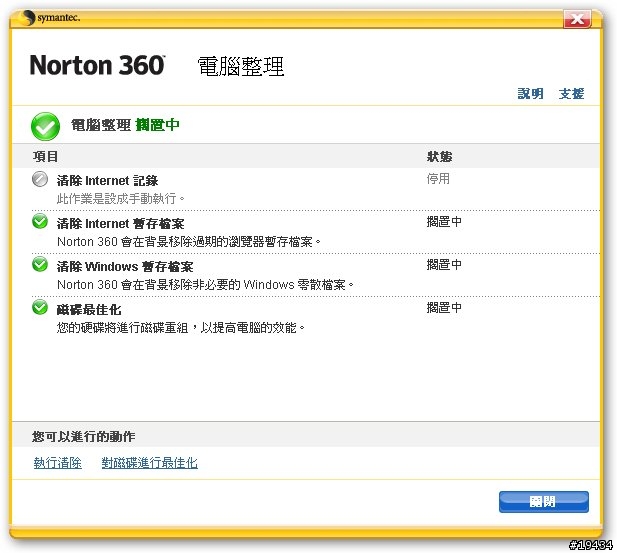617x553 pixels.
Task: Click the 停用 status text
Action: click(x=438, y=179)
